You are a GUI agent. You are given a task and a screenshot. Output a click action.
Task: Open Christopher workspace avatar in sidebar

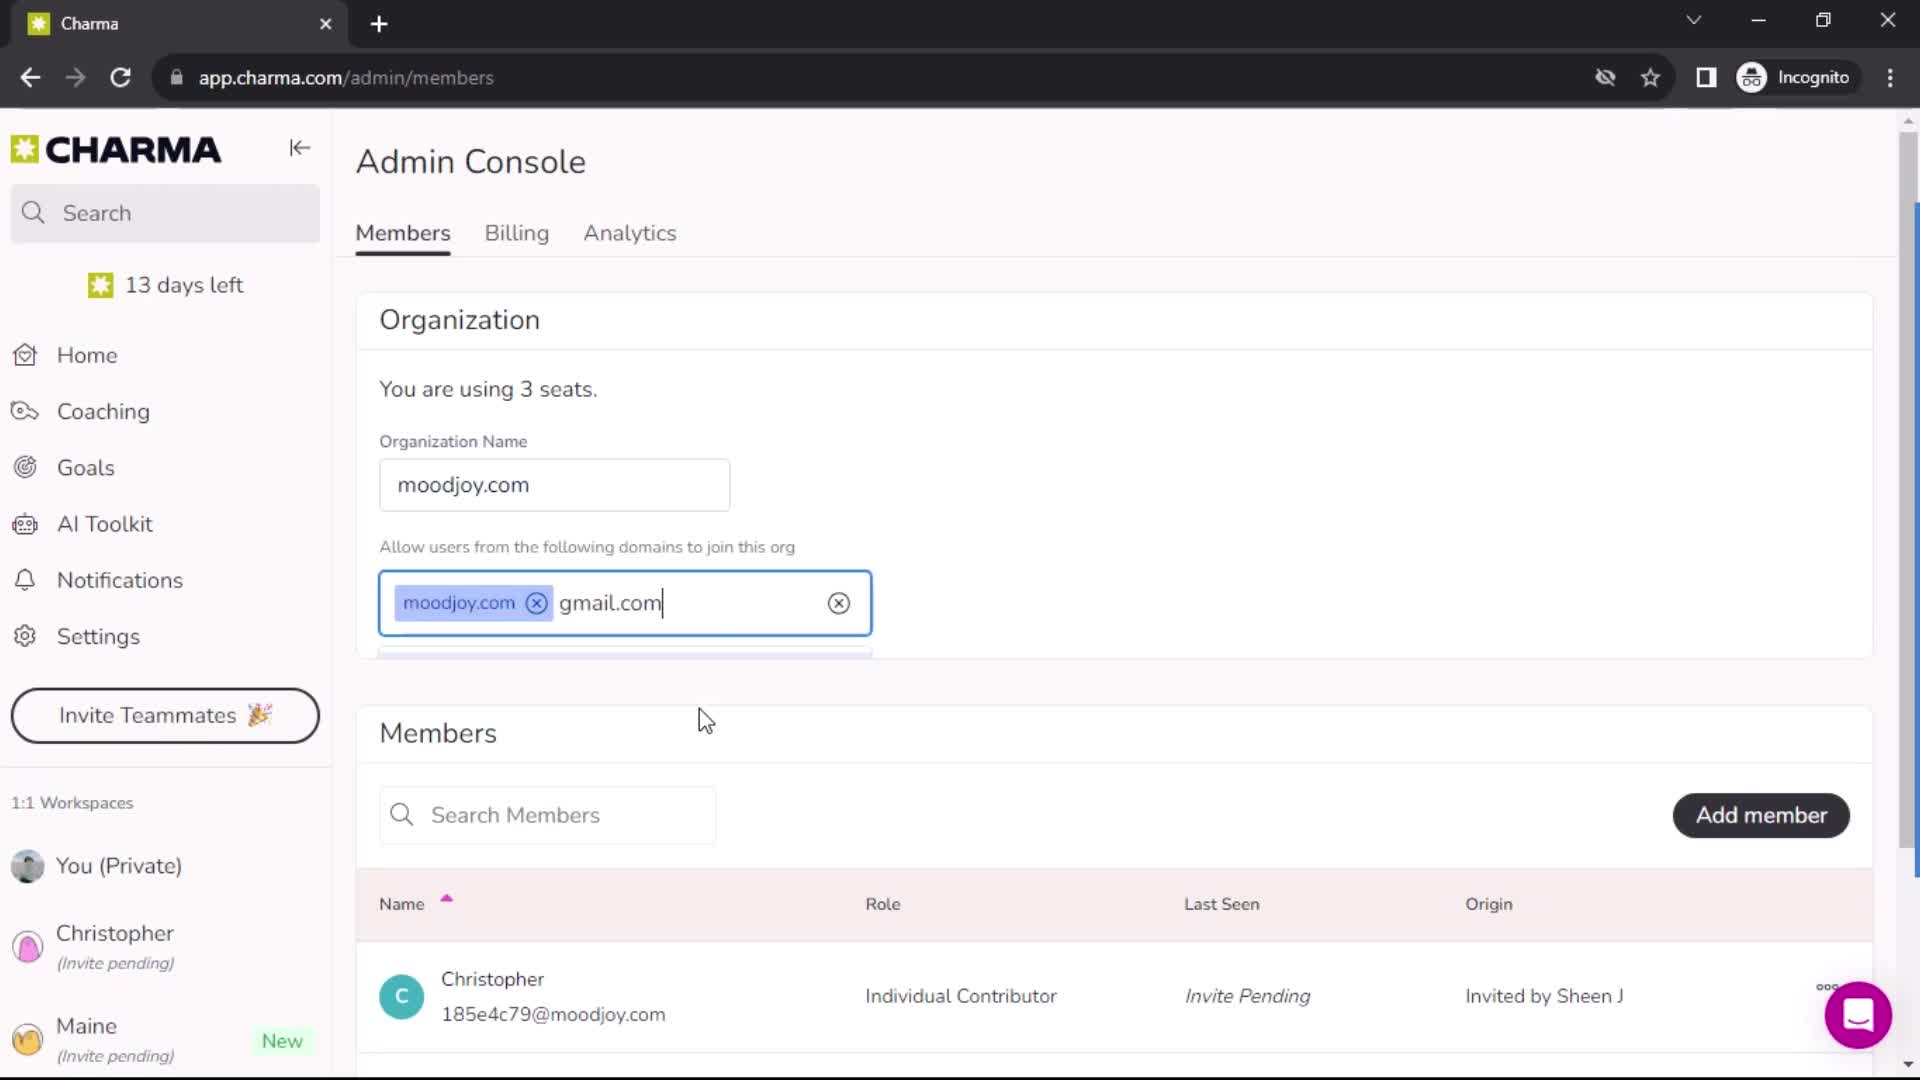pos(28,946)
